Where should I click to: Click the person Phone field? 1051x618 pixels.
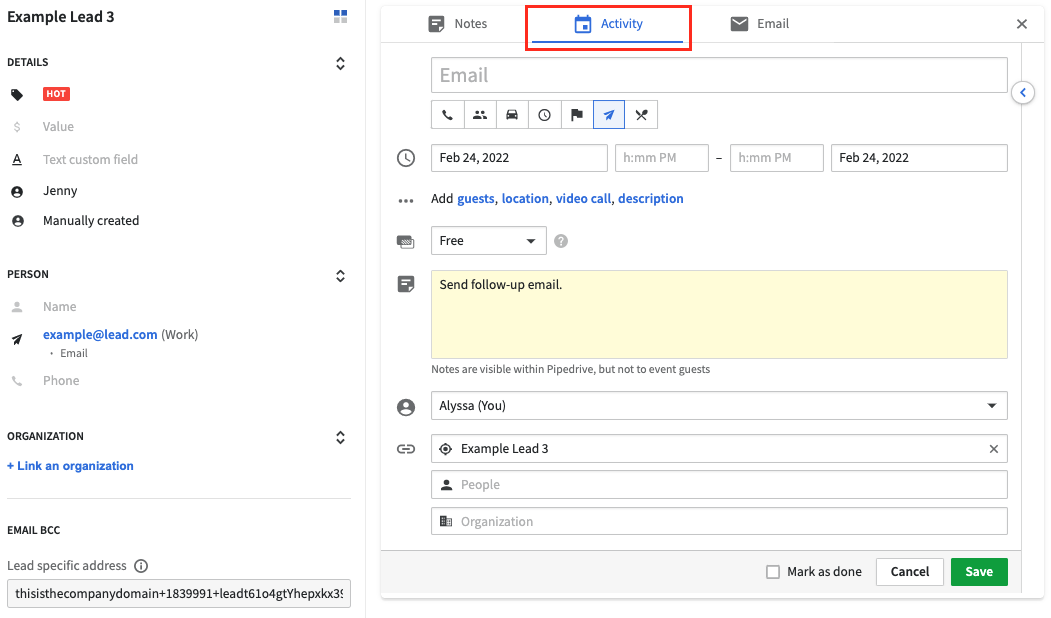click(x=61, y=381)
